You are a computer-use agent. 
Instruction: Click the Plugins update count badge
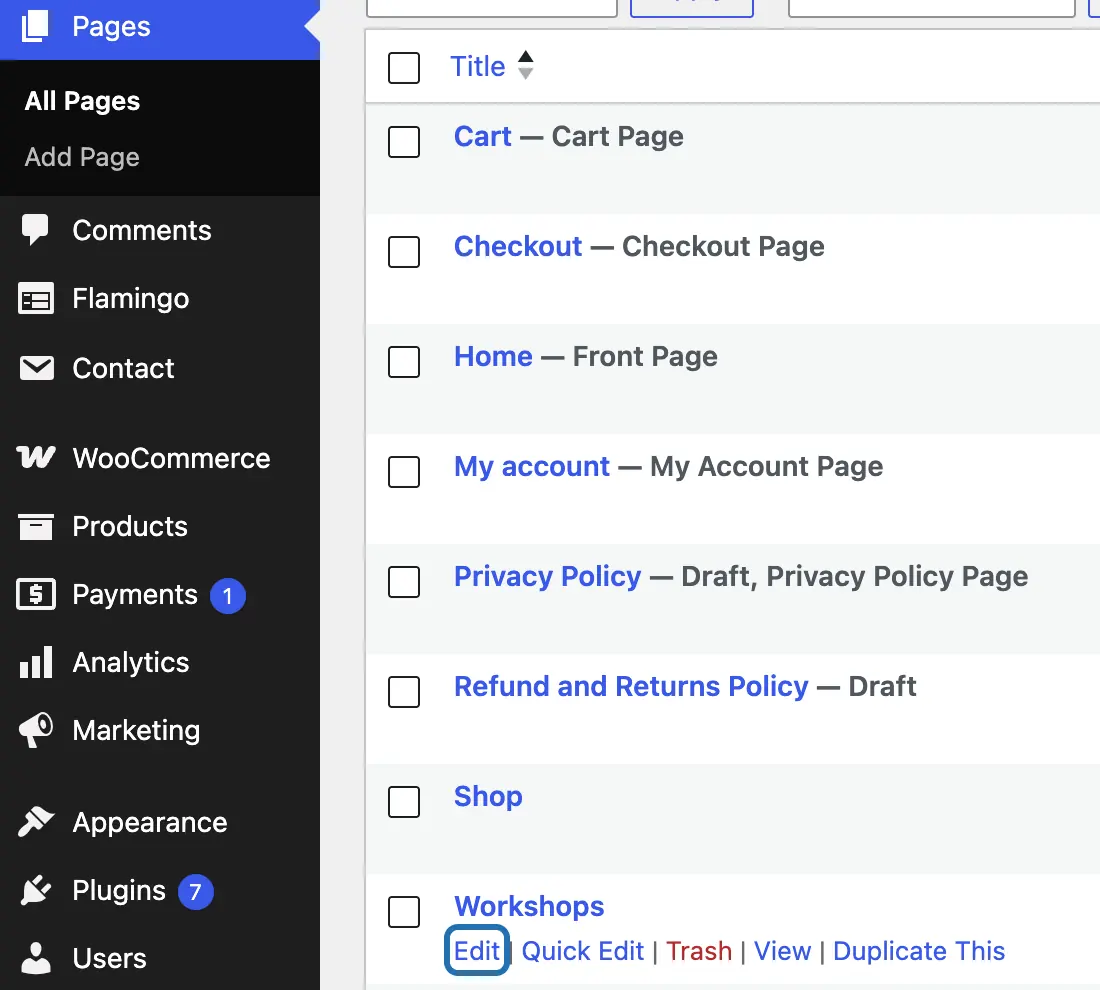coord(196,892)
